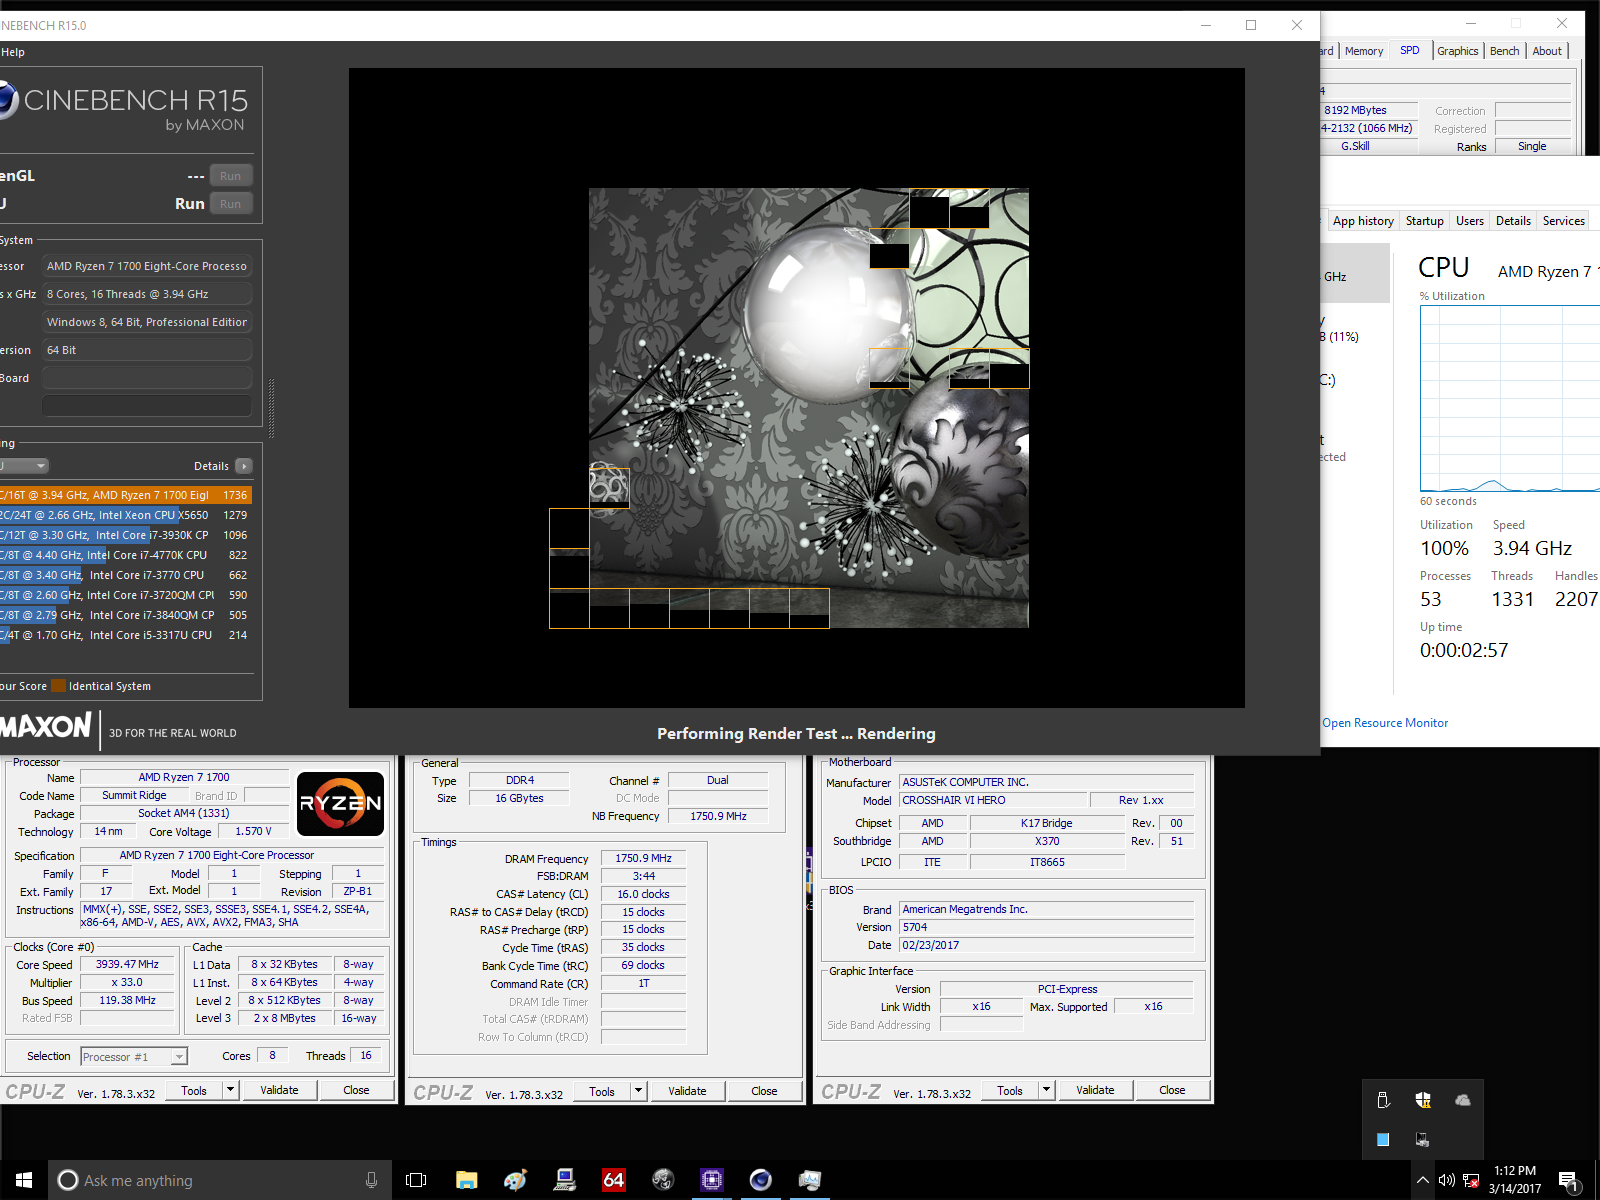Expand Tools arrow in CPU-Z memory window
Image resolution: width=1600 pixels, height=1200 pixels.
pyautogui.click(x=638, y=1091)
